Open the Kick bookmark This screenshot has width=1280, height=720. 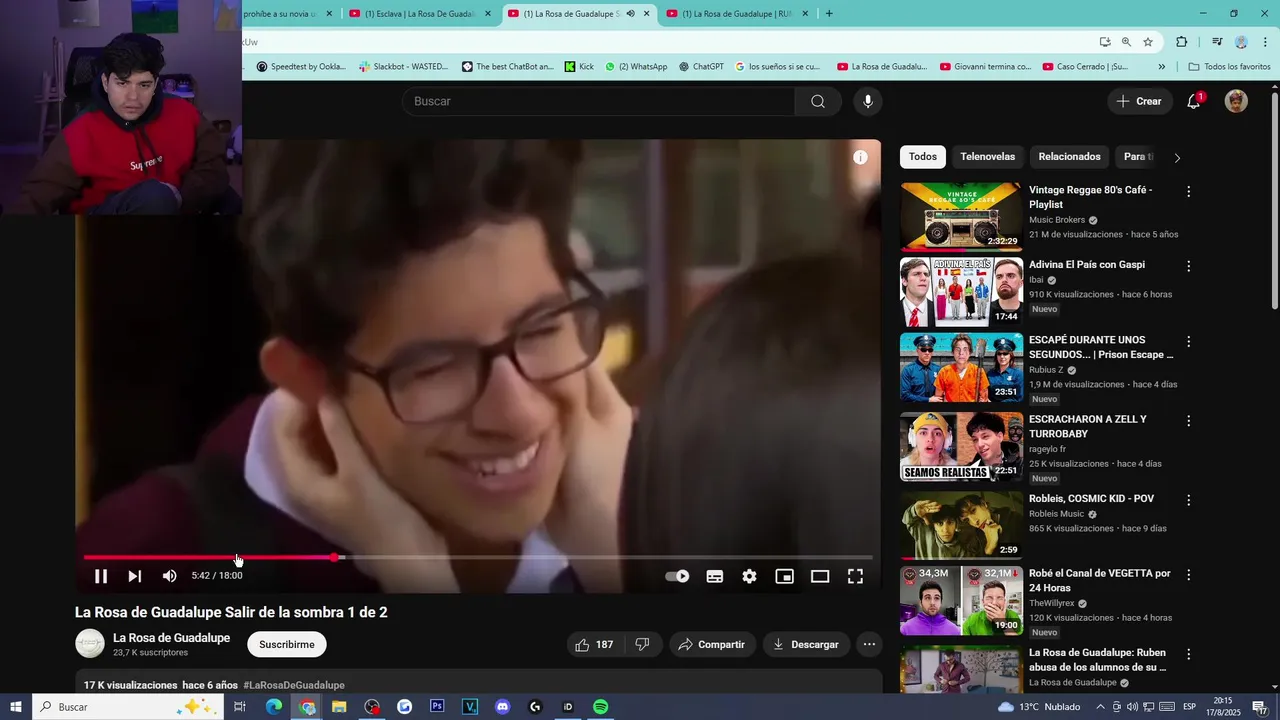coord(579,67)
